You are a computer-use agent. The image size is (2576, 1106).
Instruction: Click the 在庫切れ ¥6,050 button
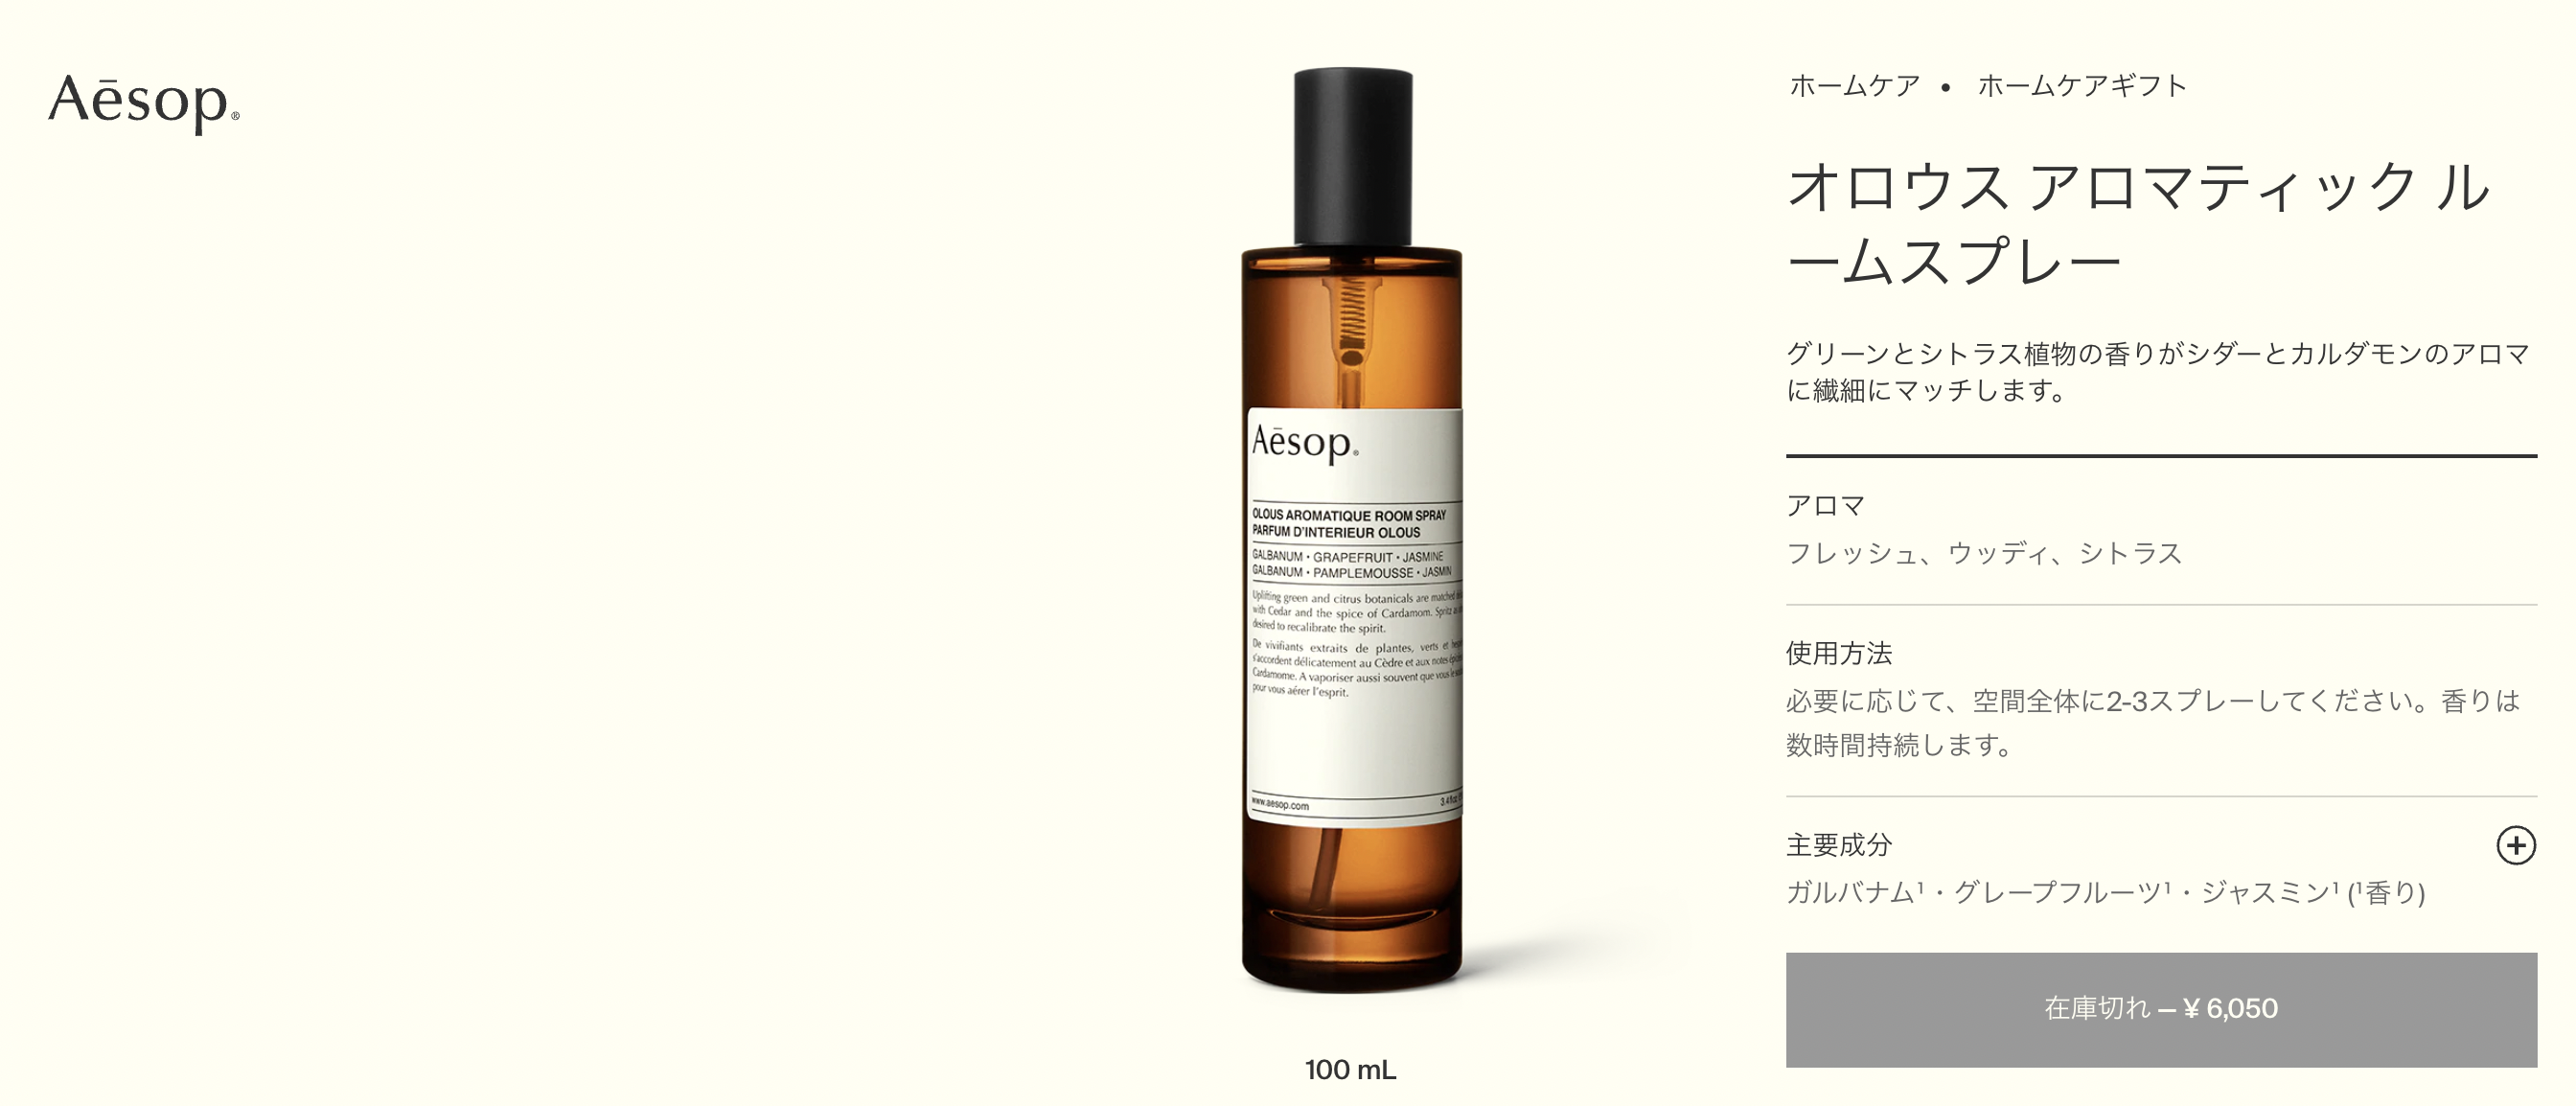pos(2161,1009)
